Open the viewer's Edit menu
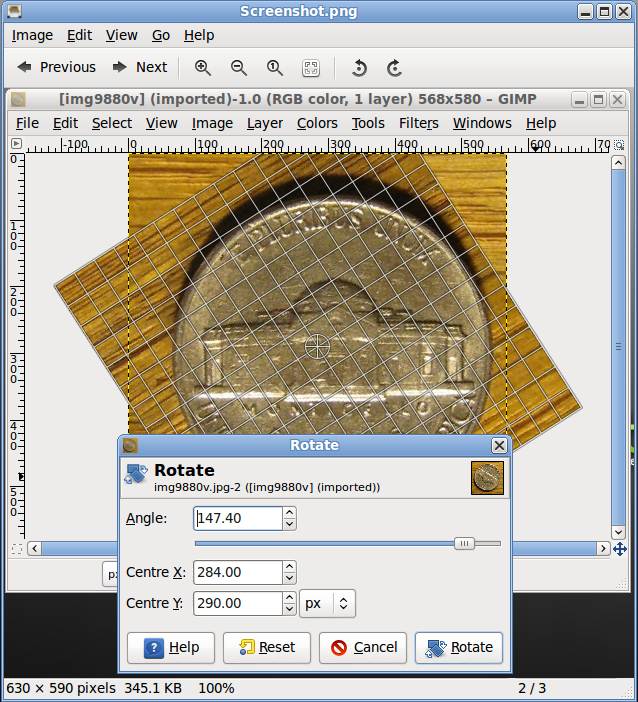This screenshot has width=638, height=702. point(79,35)
